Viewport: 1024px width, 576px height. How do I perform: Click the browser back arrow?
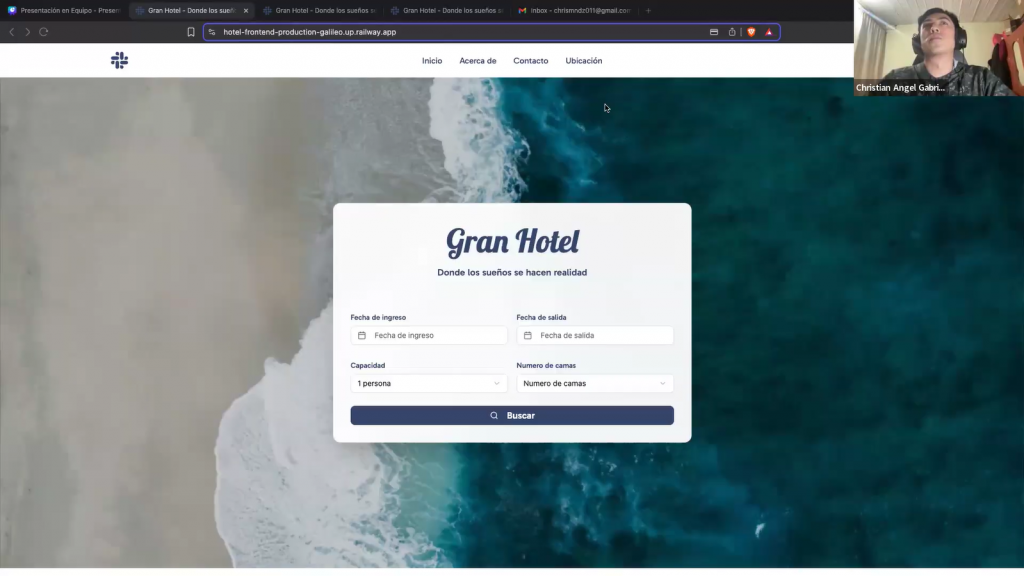tap(12, 32)
